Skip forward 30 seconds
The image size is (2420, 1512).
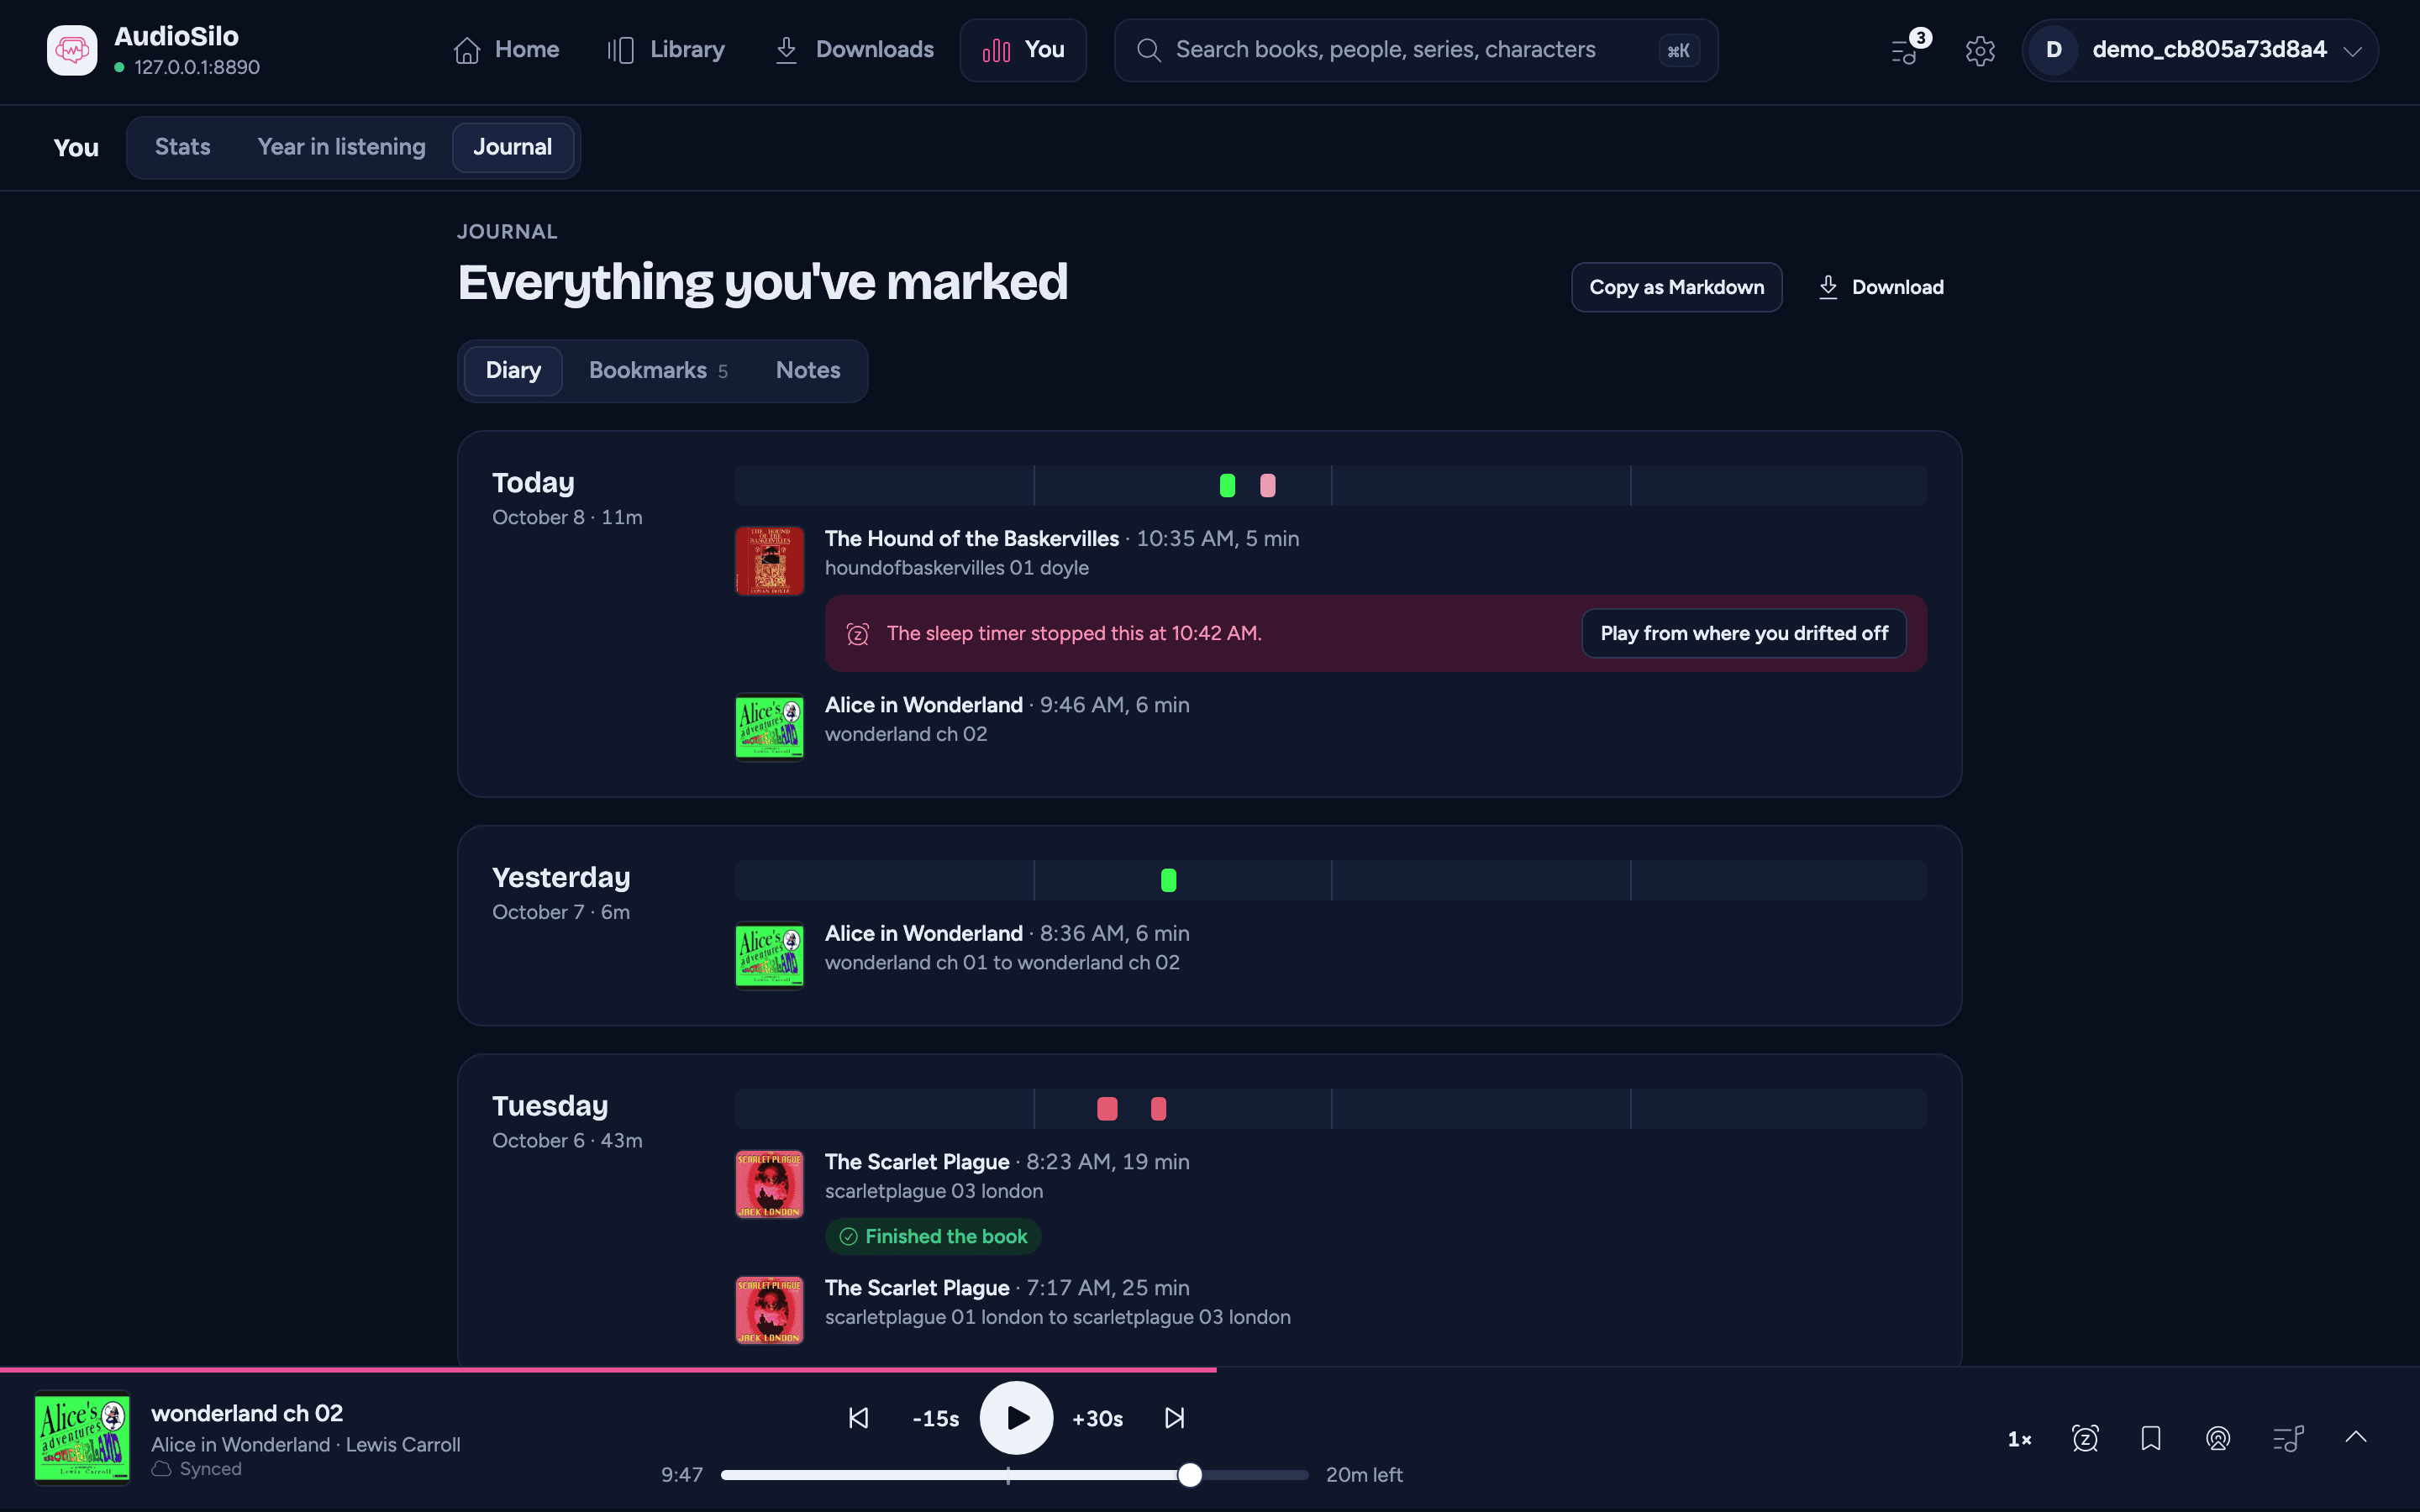pyautogui.click(x=1097, y=1418)
